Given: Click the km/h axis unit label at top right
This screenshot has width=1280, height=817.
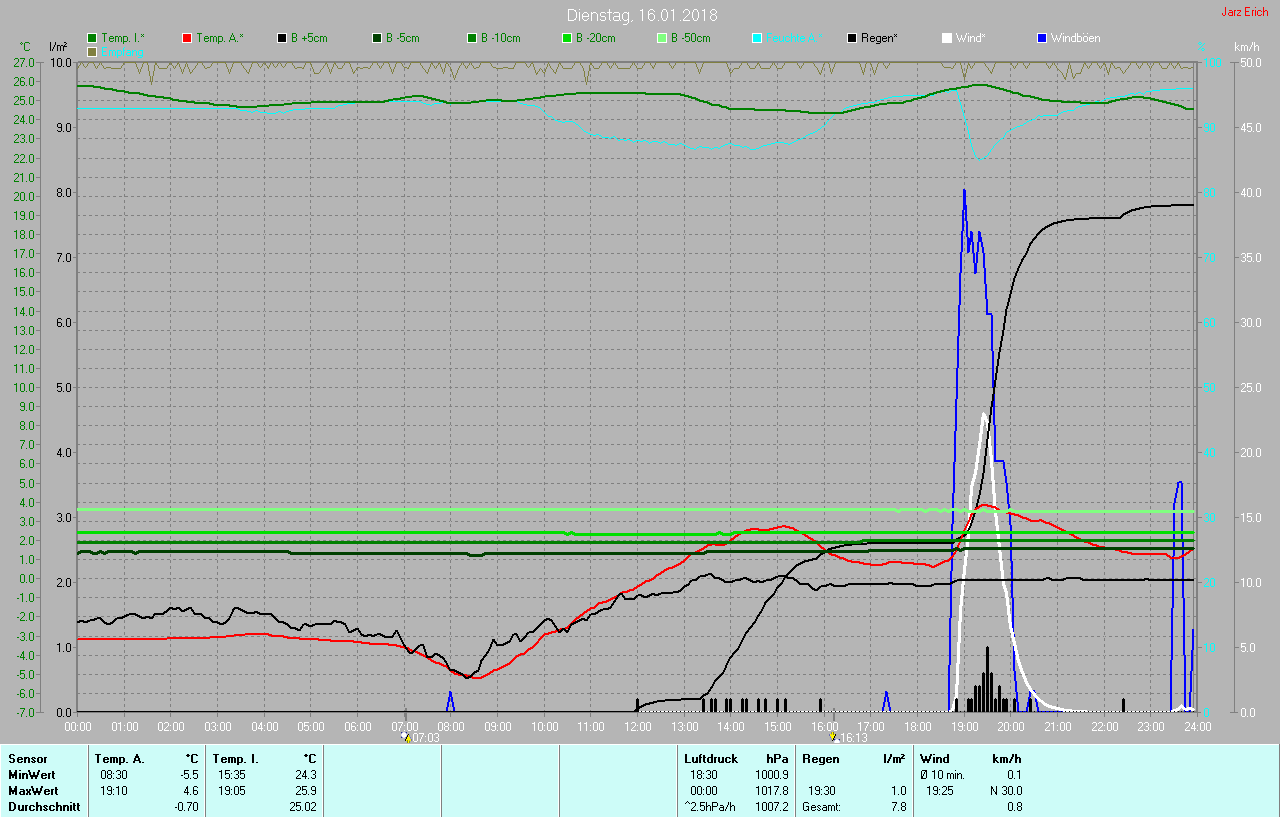Looking at the screenshot, I should (1246, 47).
